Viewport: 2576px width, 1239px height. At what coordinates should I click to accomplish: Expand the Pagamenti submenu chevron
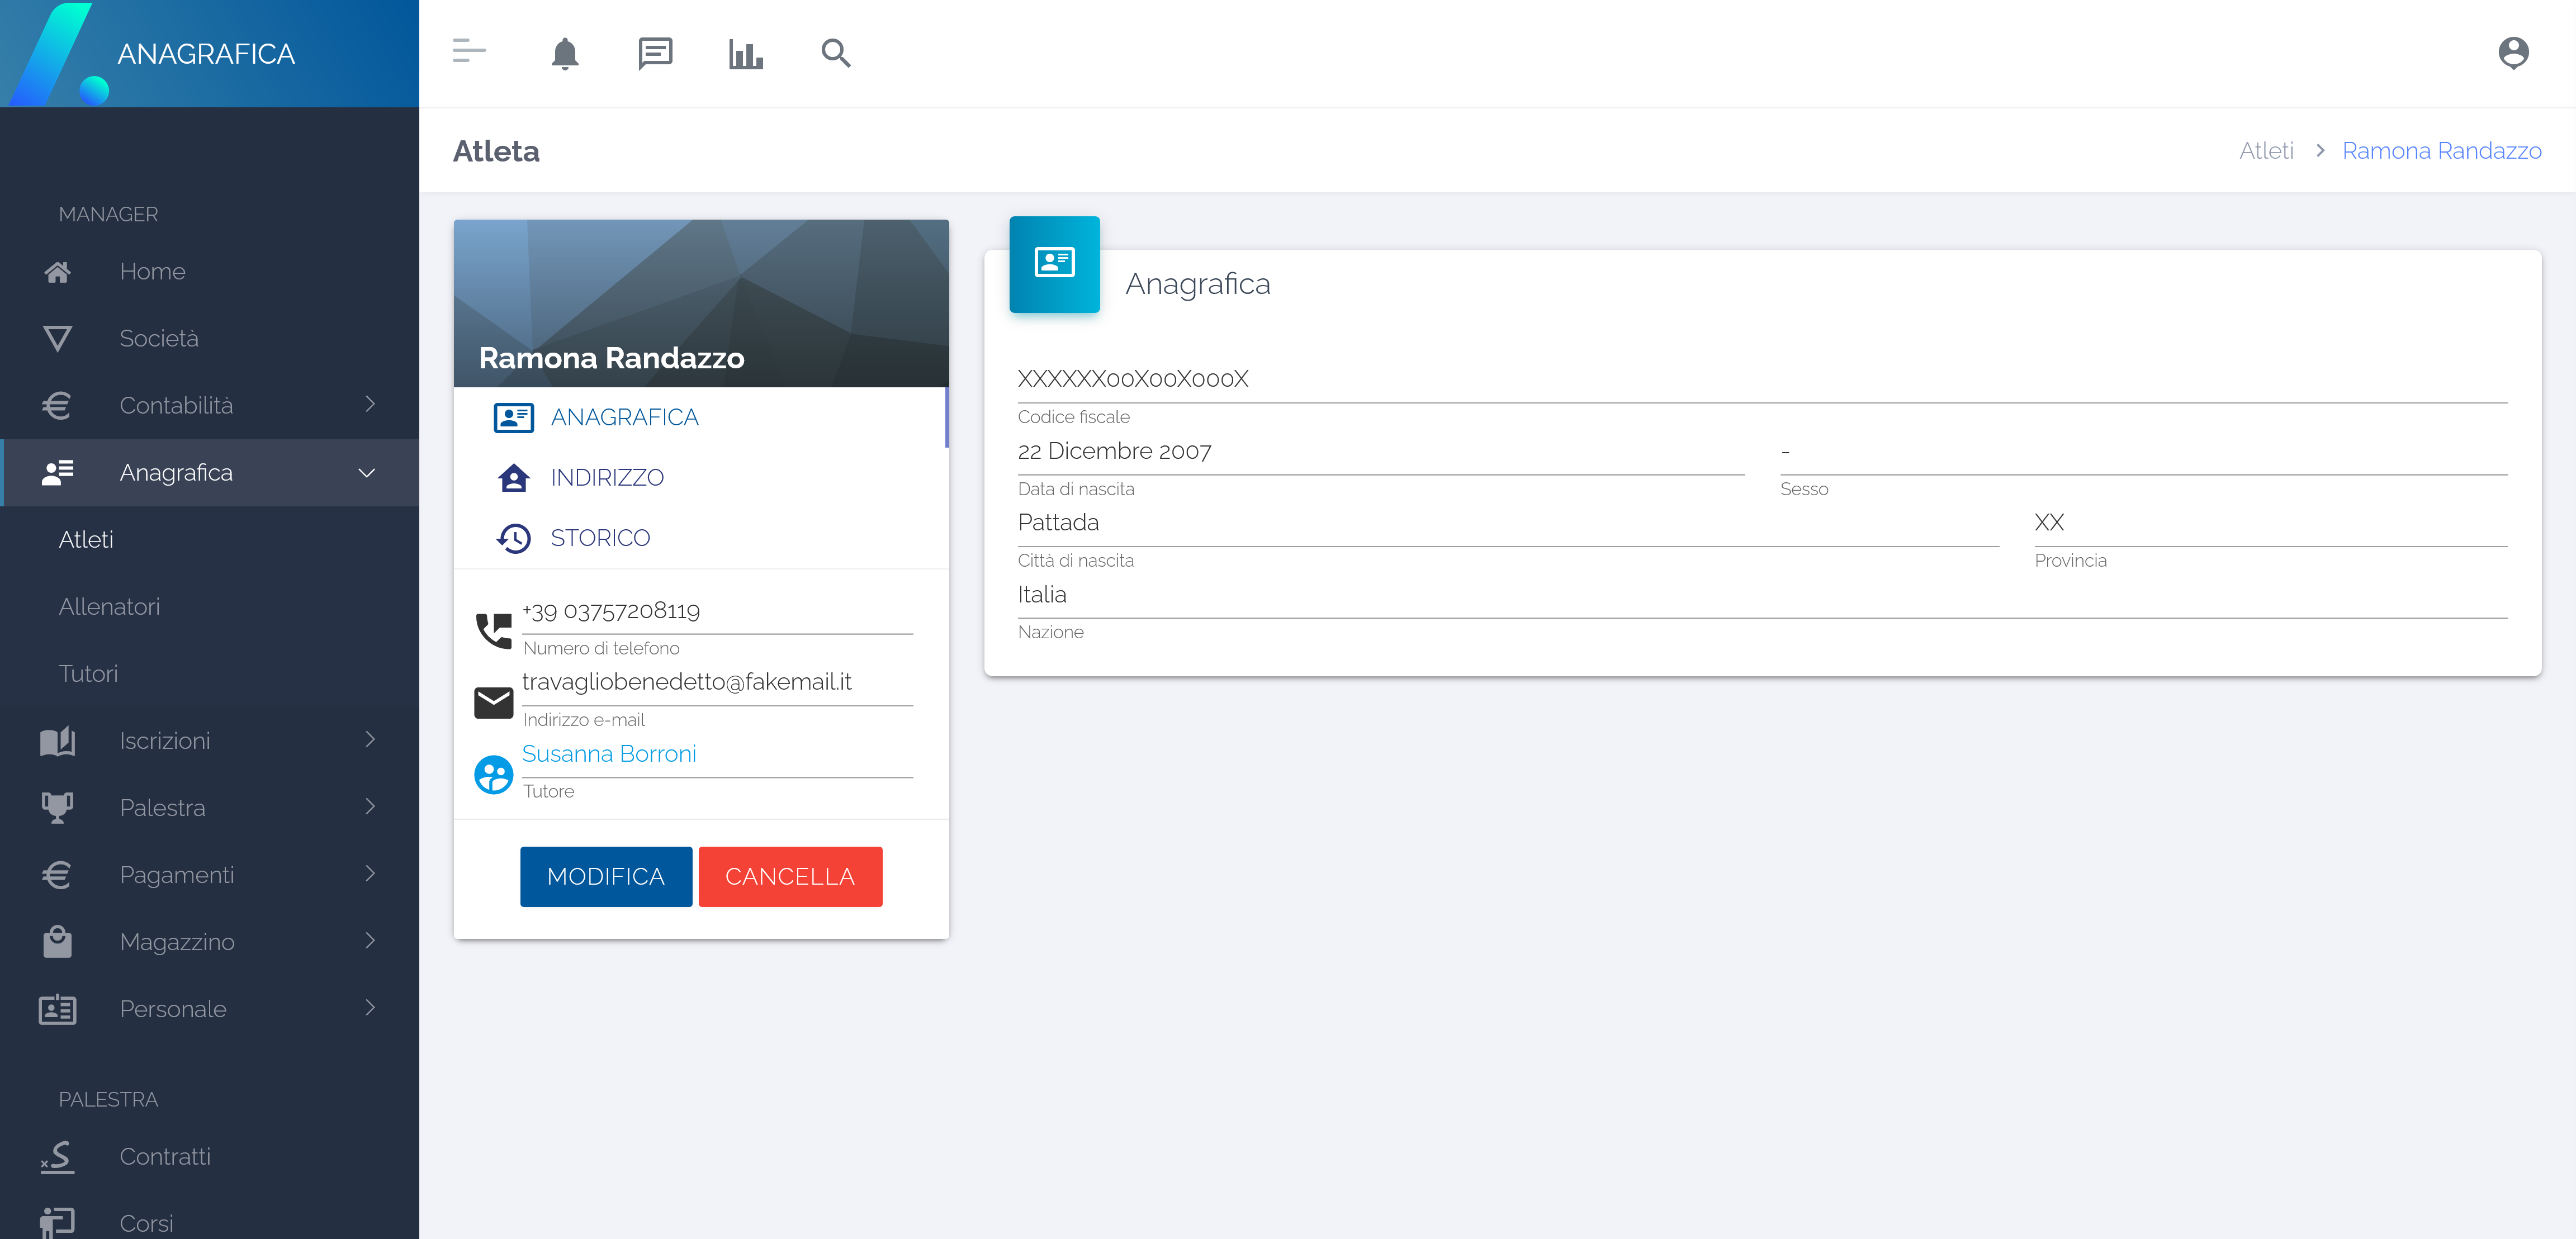[370, 873]
